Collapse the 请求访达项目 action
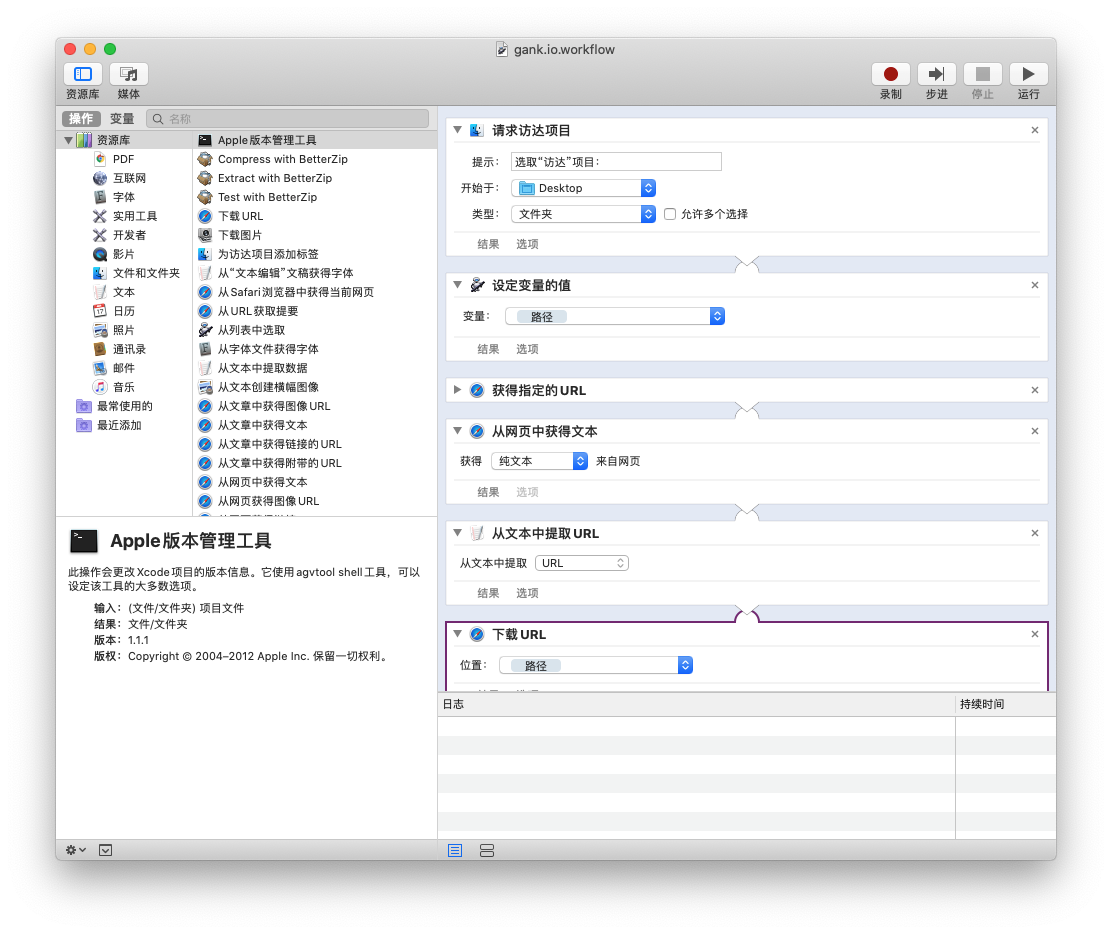 (457, 130)
